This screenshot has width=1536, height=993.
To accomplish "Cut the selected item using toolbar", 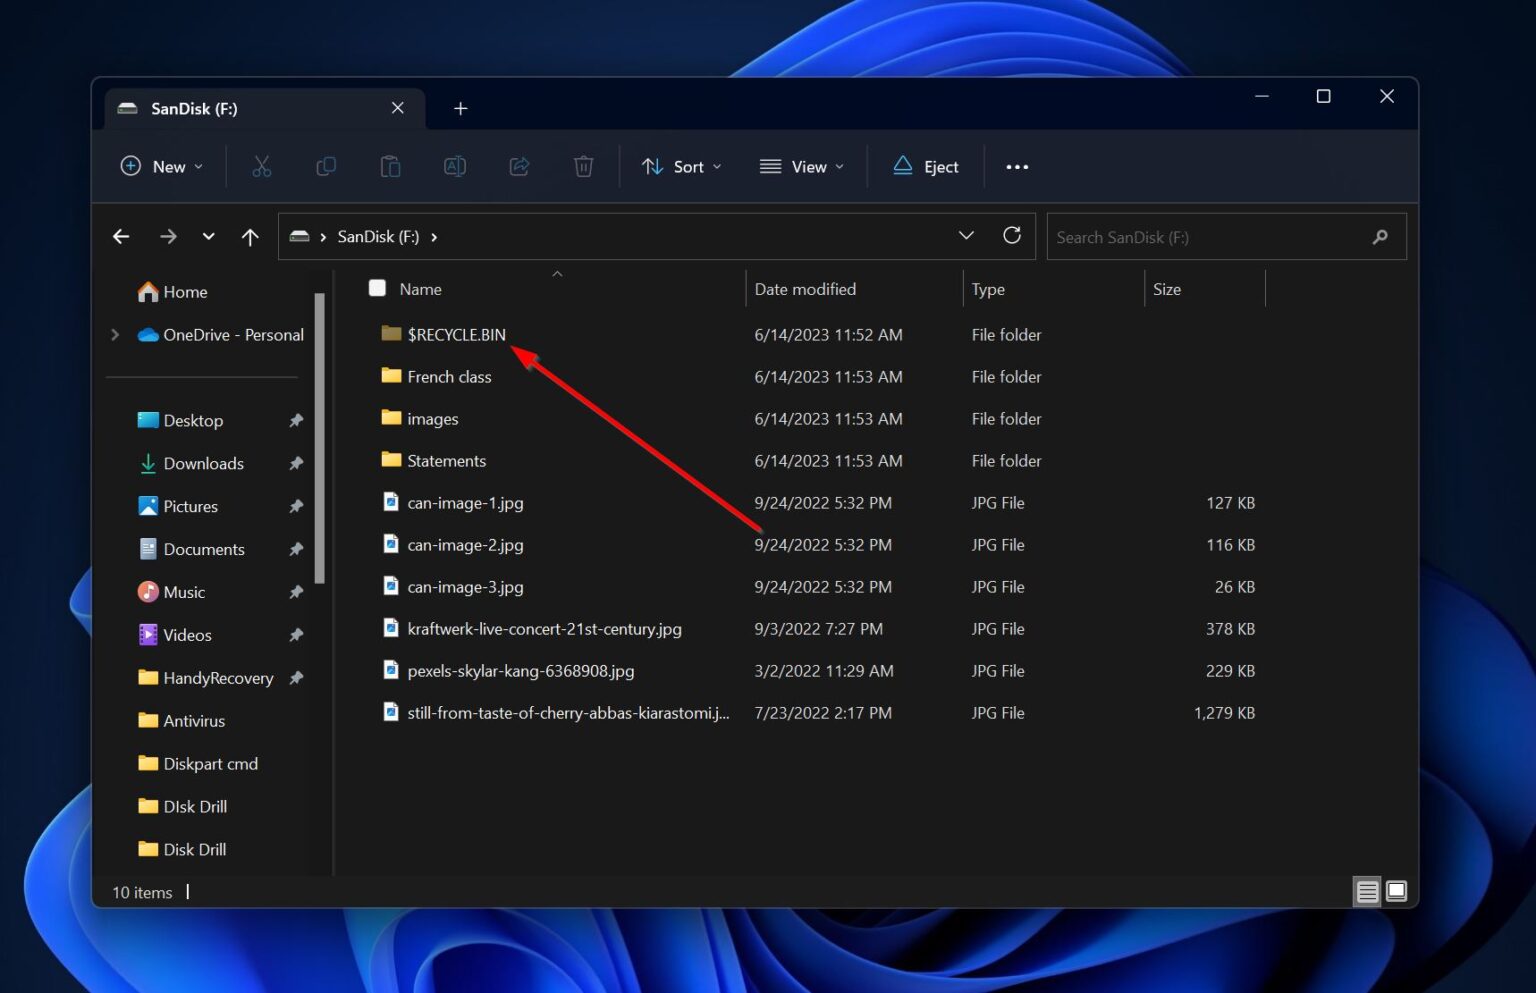I will coord(261,166).
